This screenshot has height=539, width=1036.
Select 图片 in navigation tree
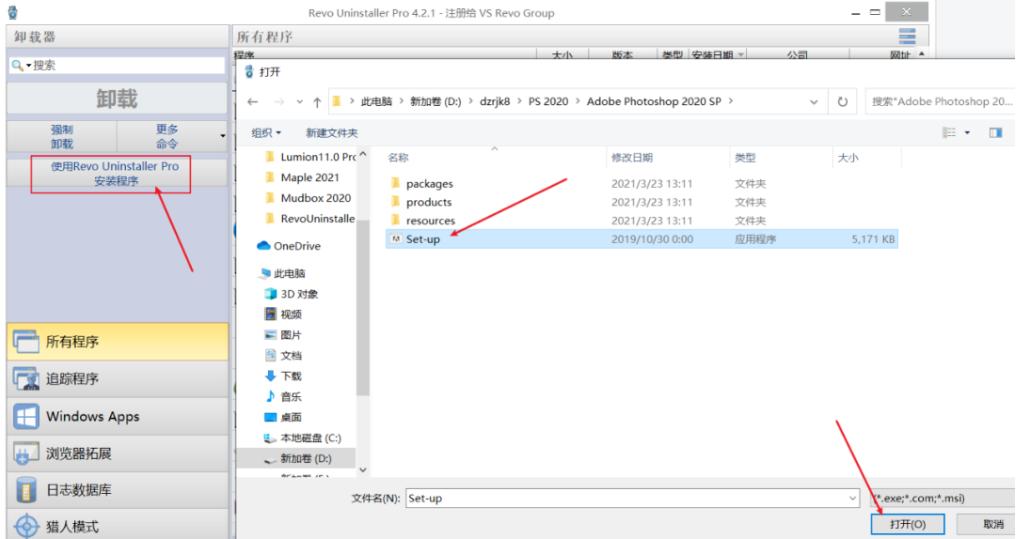click(x=283, y=335)
